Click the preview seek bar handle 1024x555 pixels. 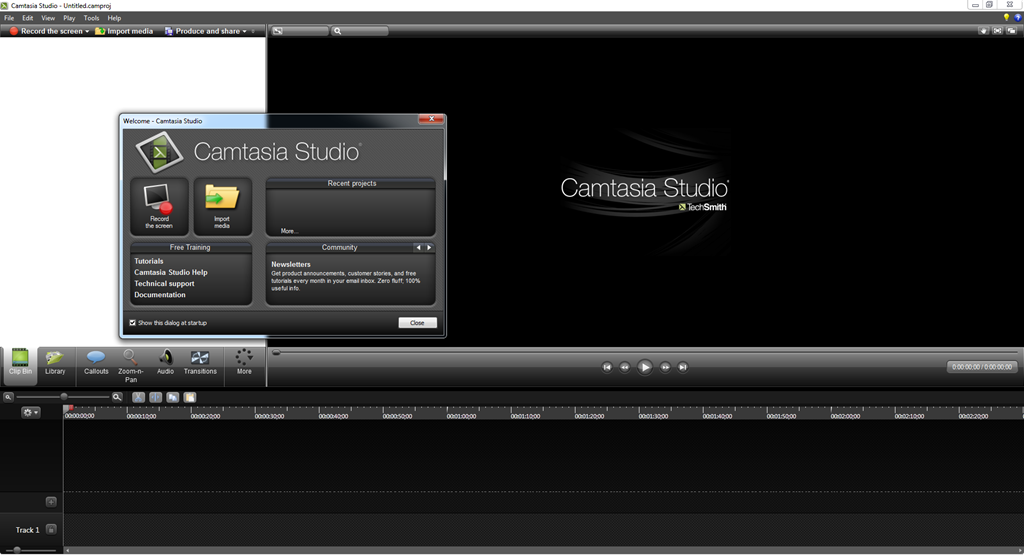coord(276,353)
